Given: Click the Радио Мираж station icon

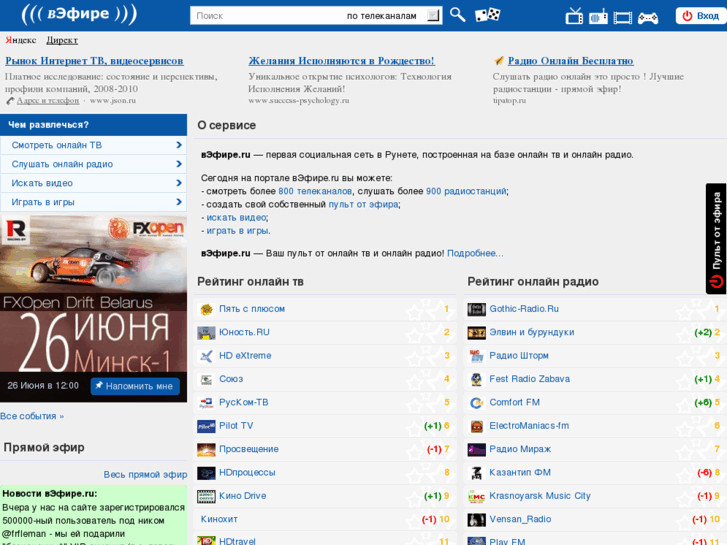Looking at the screenshot, I should point(476,449).
